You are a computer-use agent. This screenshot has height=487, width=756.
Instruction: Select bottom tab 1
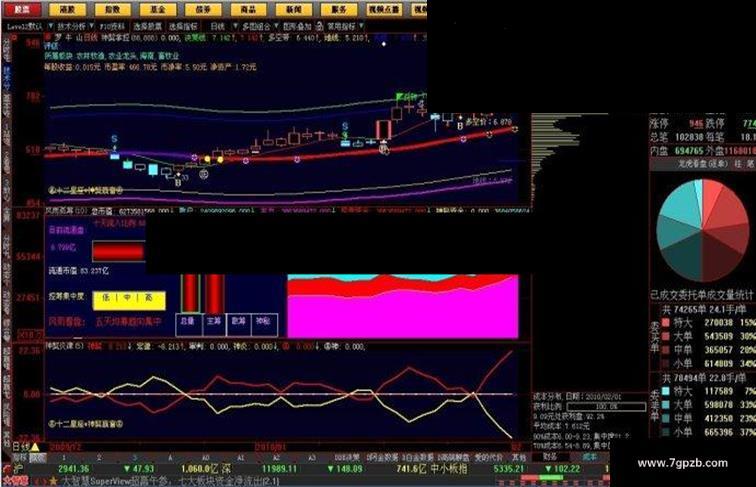point(64,457)
